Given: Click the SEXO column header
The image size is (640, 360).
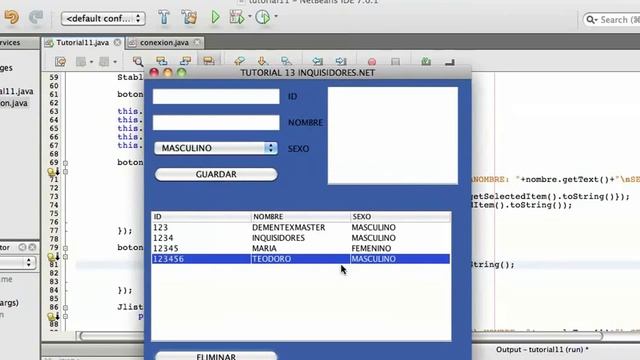Looking at the screenshot, I should coord(400,217).
